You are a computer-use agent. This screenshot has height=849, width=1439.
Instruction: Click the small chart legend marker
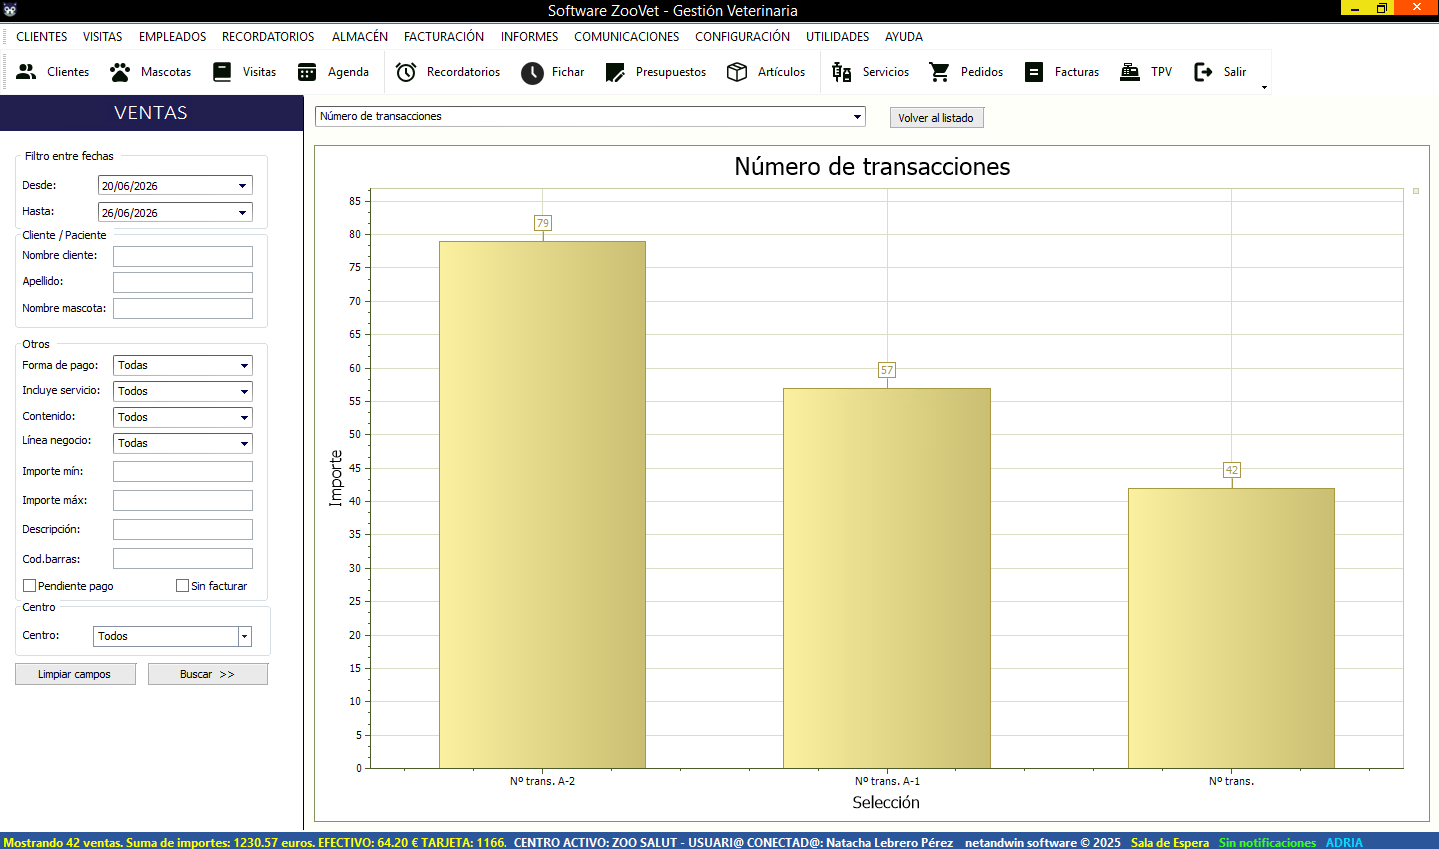click(1416, 191)
